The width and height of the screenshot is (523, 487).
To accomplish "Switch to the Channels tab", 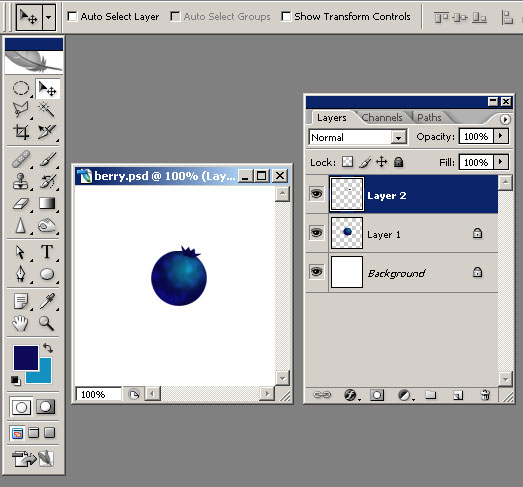I will (382, 117).
